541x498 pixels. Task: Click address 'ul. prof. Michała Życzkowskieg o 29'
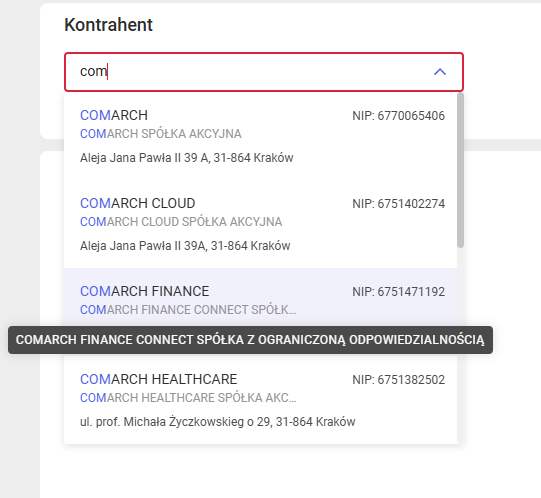[176, 422]
